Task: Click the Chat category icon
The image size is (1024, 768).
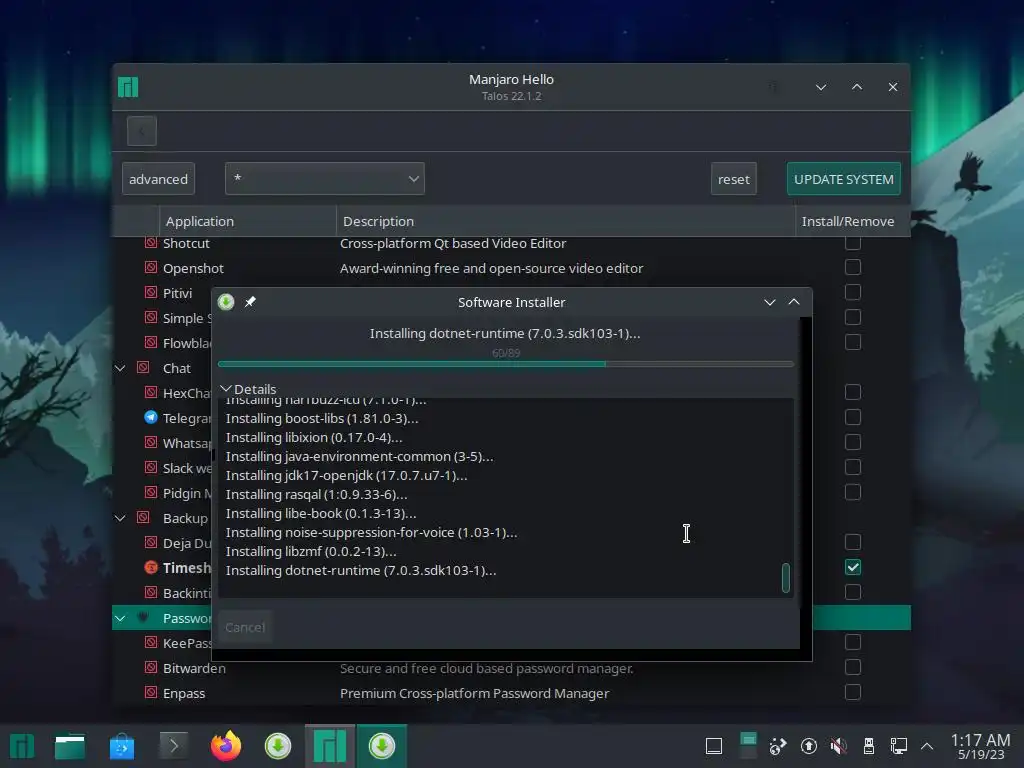Action: pyautogui.click(x=143, y=367)
